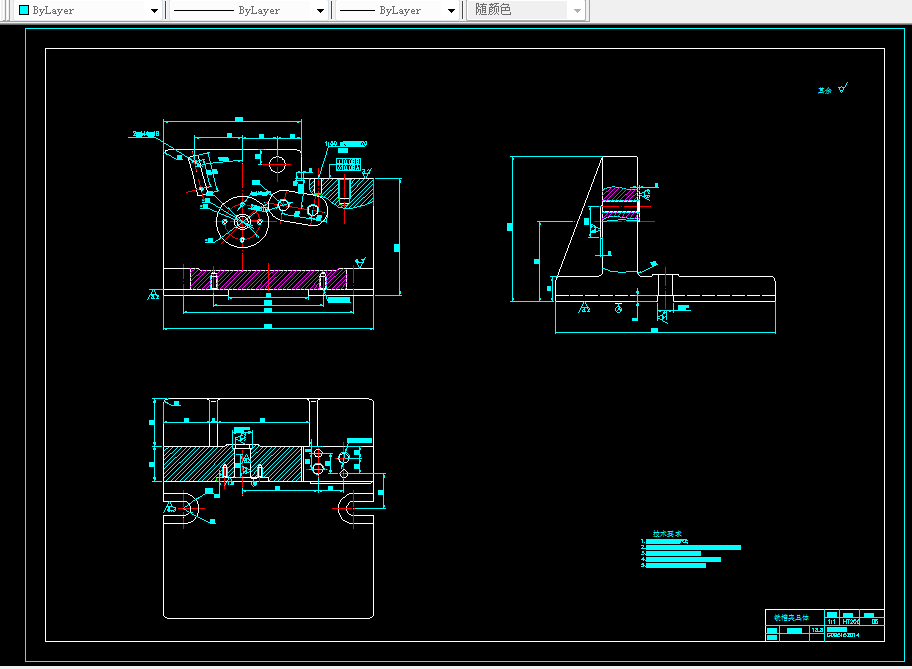Open the 随颜色 plot style dropdown
This screenshot has width=912, height=669.
pyautogui.click(x=525, y=10)
